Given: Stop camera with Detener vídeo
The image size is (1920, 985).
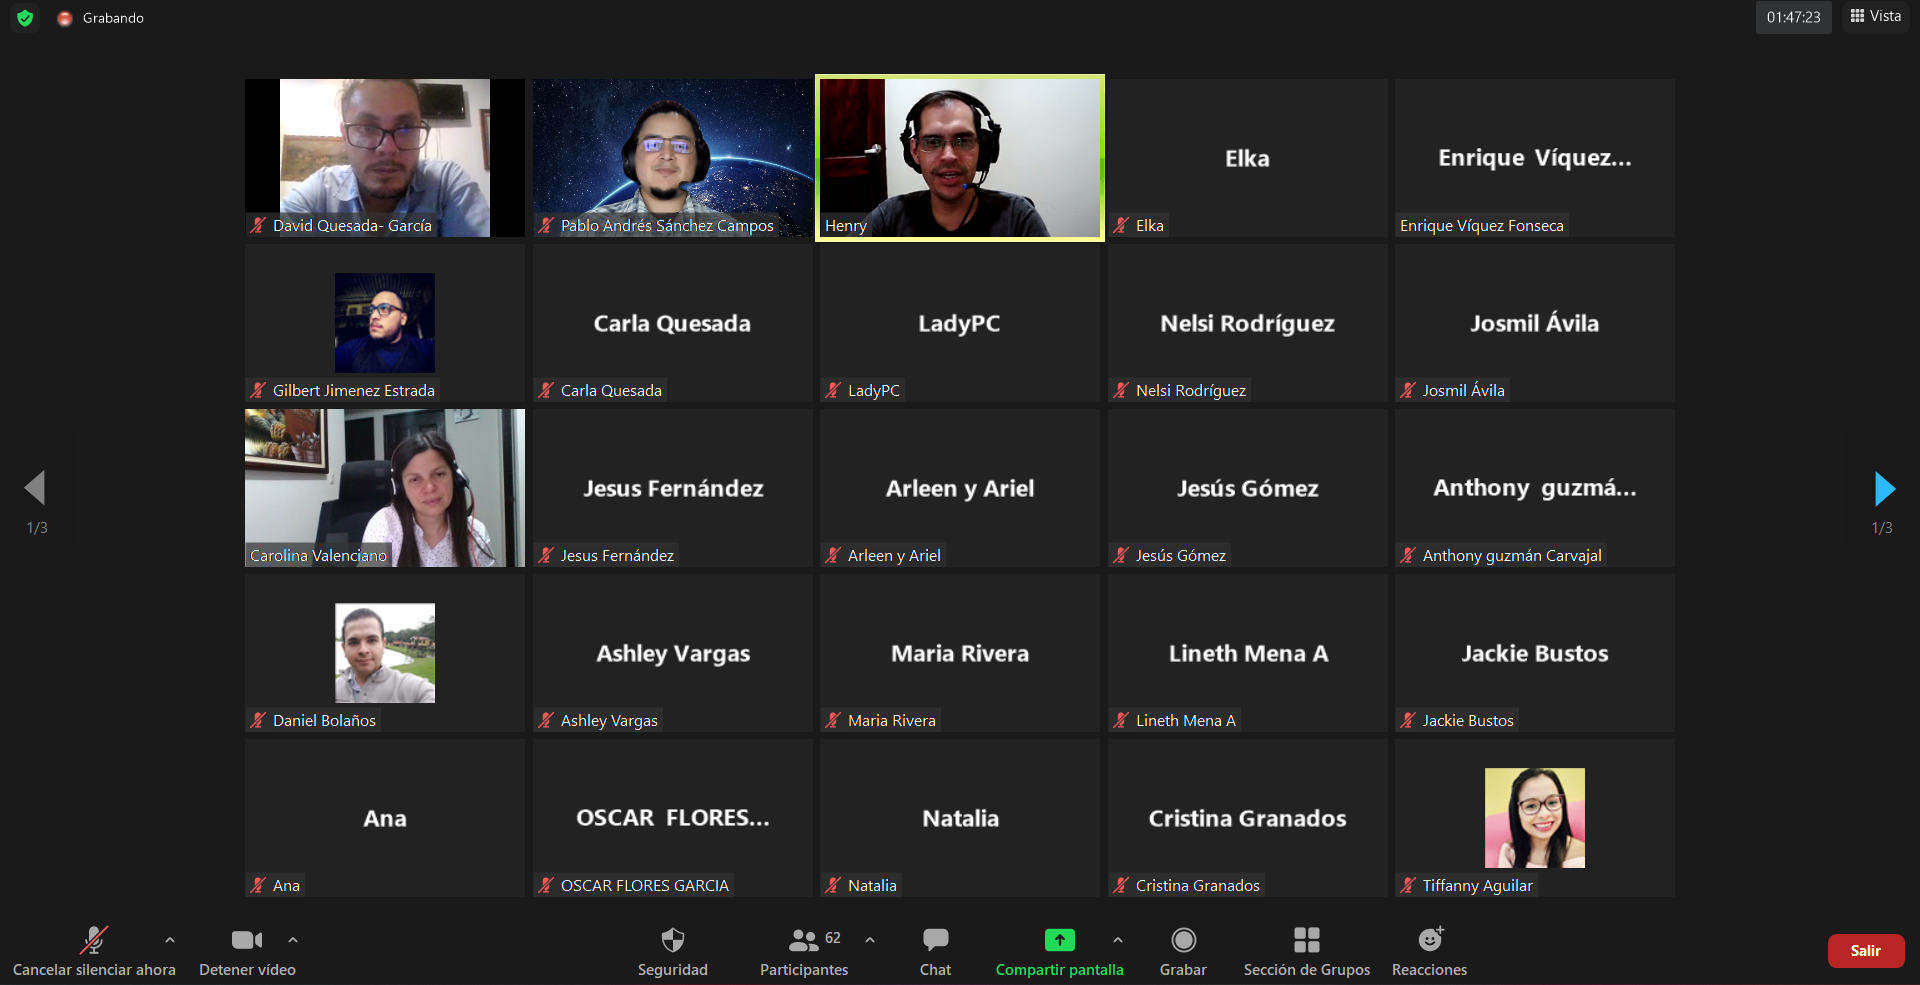Looking at the screenshot, I should [247, 941].
